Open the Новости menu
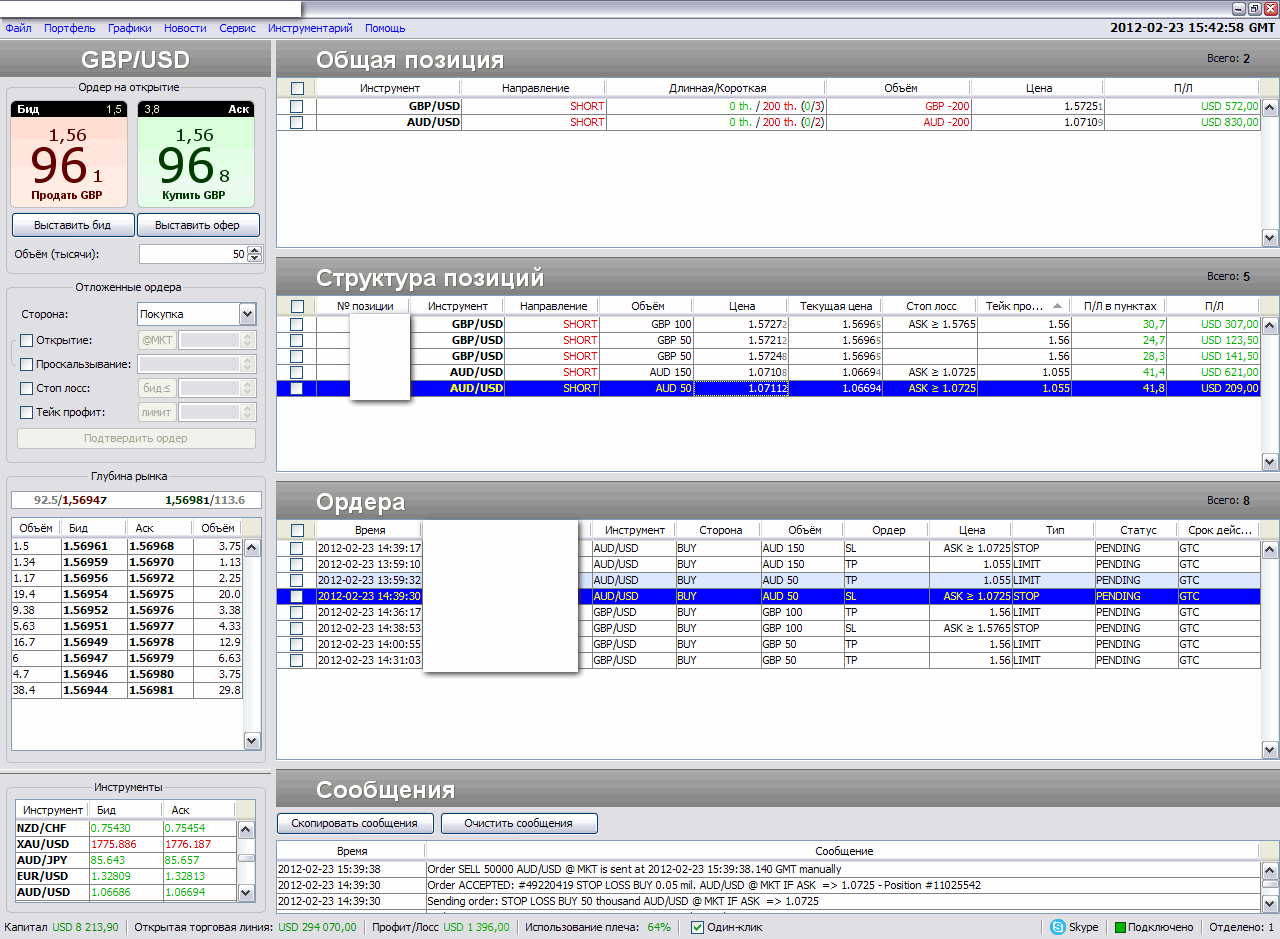1280x939 pixels. tap(185, 28)
